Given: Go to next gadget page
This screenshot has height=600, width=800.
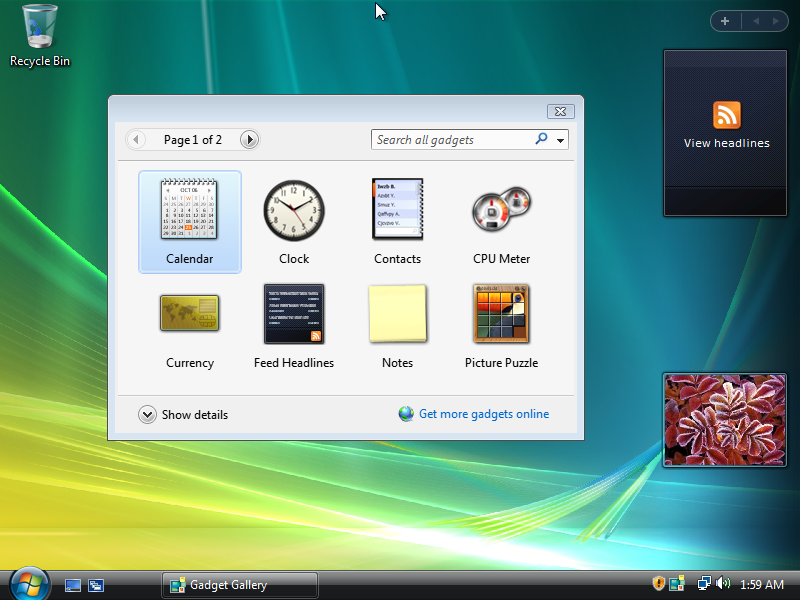Looking at the screenshot, I should coord(250,140).
